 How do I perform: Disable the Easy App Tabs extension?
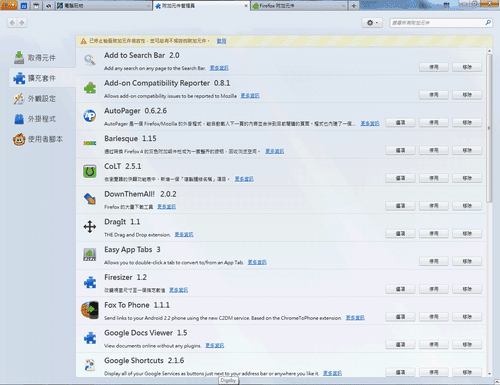(434, 261)
